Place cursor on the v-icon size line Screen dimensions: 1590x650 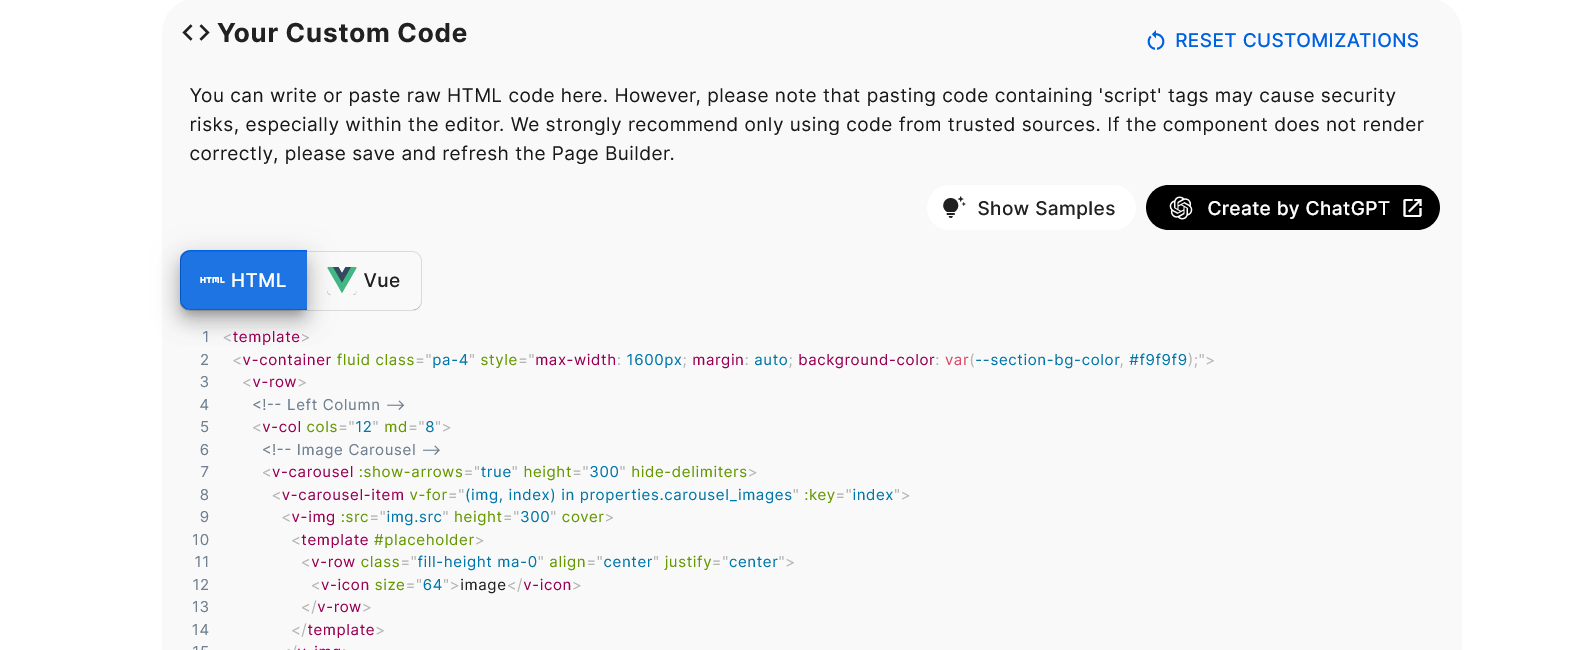click(x=446, y=585)
